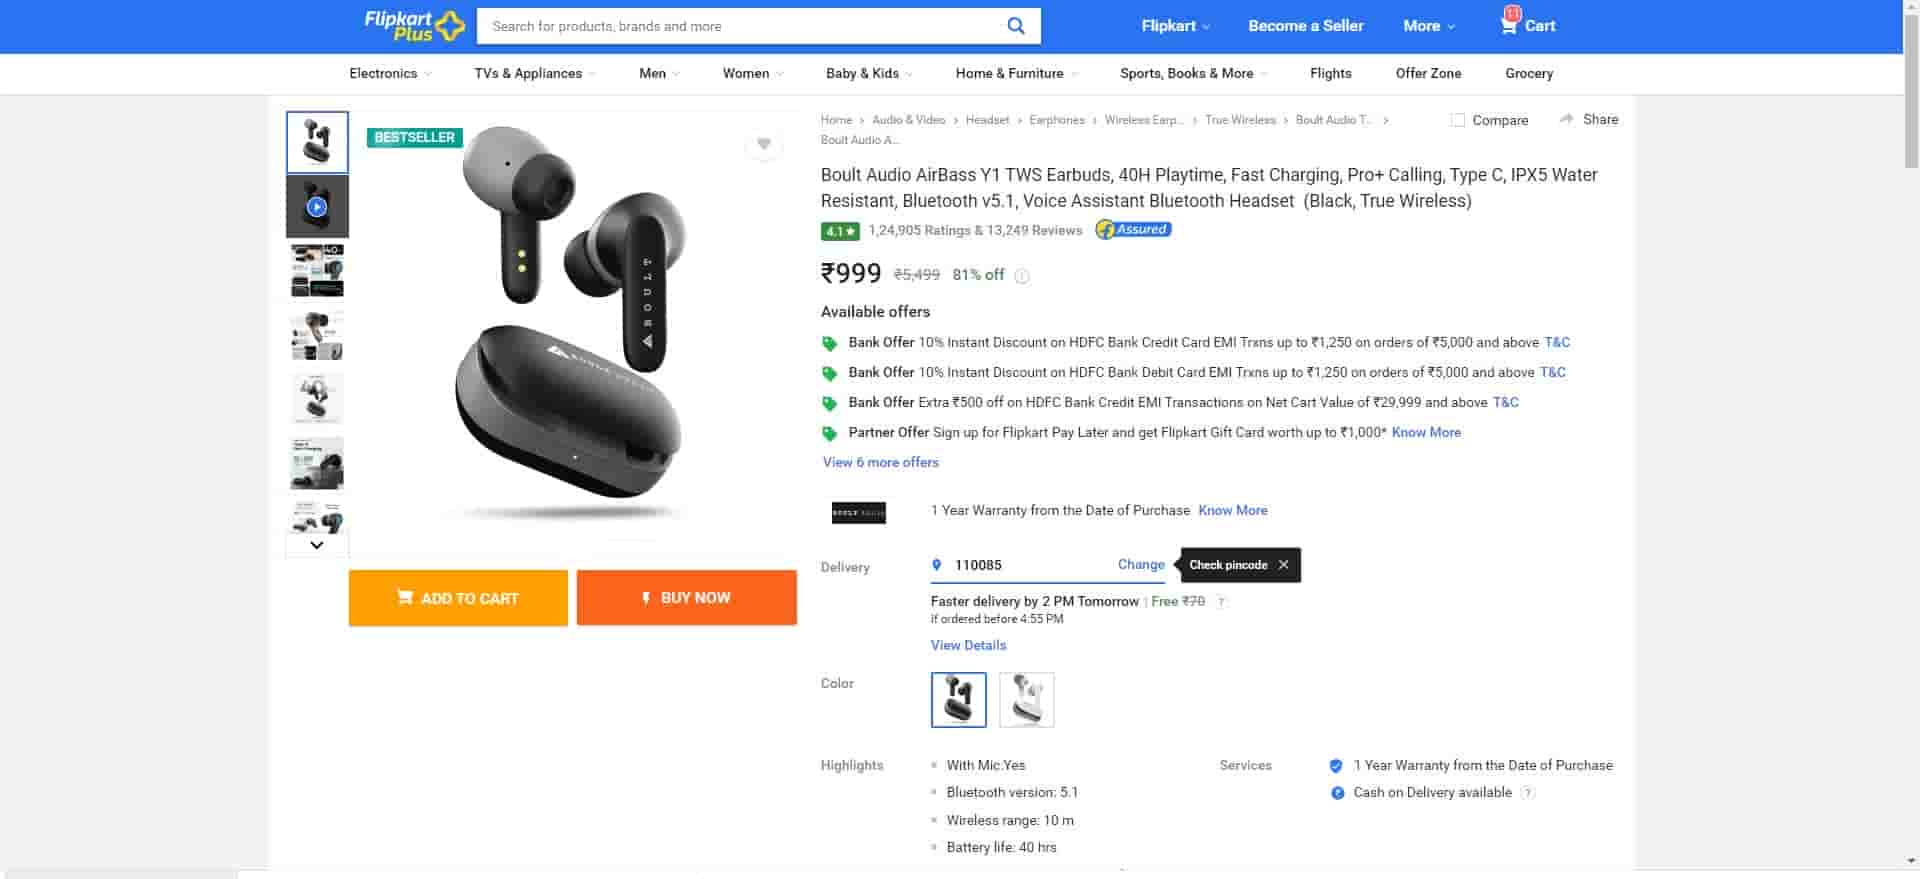Click the Flipkart Plus logo
The image size is (1920, 879).
[414, 26]
